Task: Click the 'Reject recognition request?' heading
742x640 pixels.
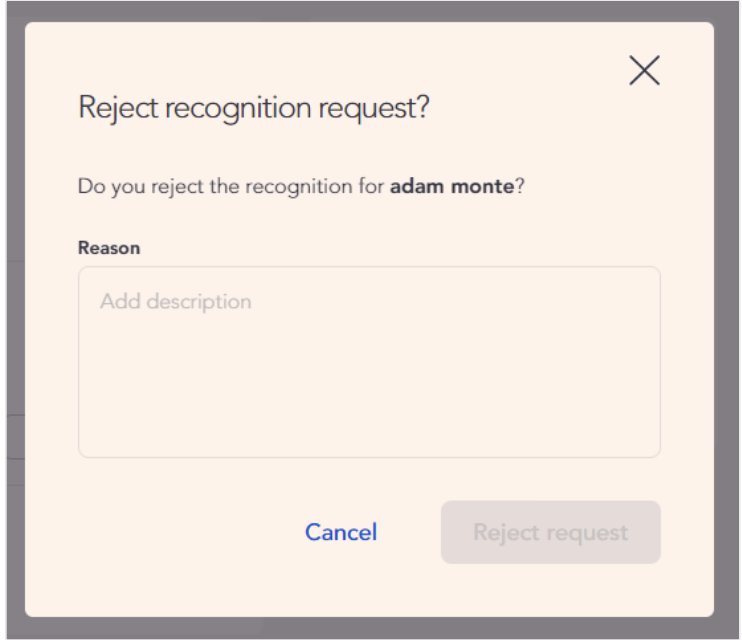Action: point(253,108)
